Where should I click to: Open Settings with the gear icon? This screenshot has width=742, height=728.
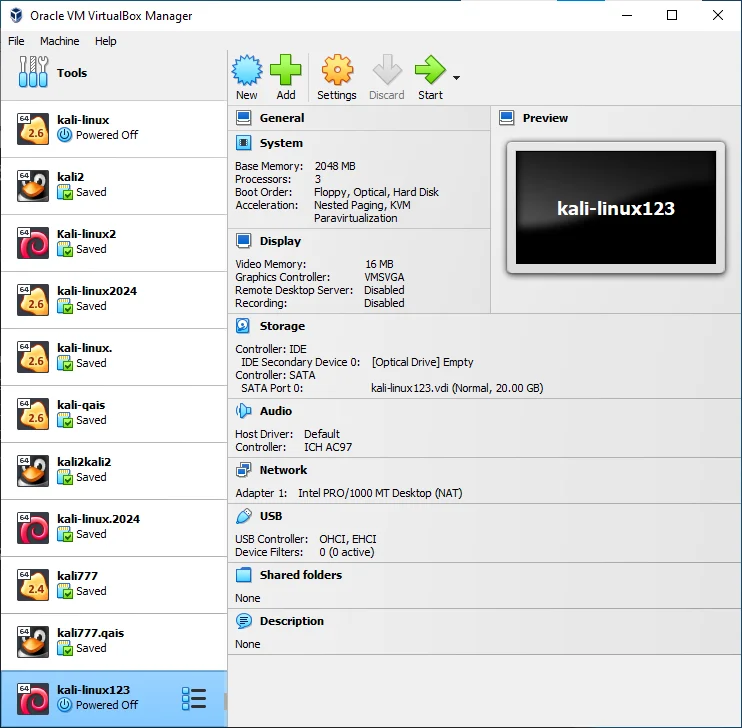click(337, 70)
